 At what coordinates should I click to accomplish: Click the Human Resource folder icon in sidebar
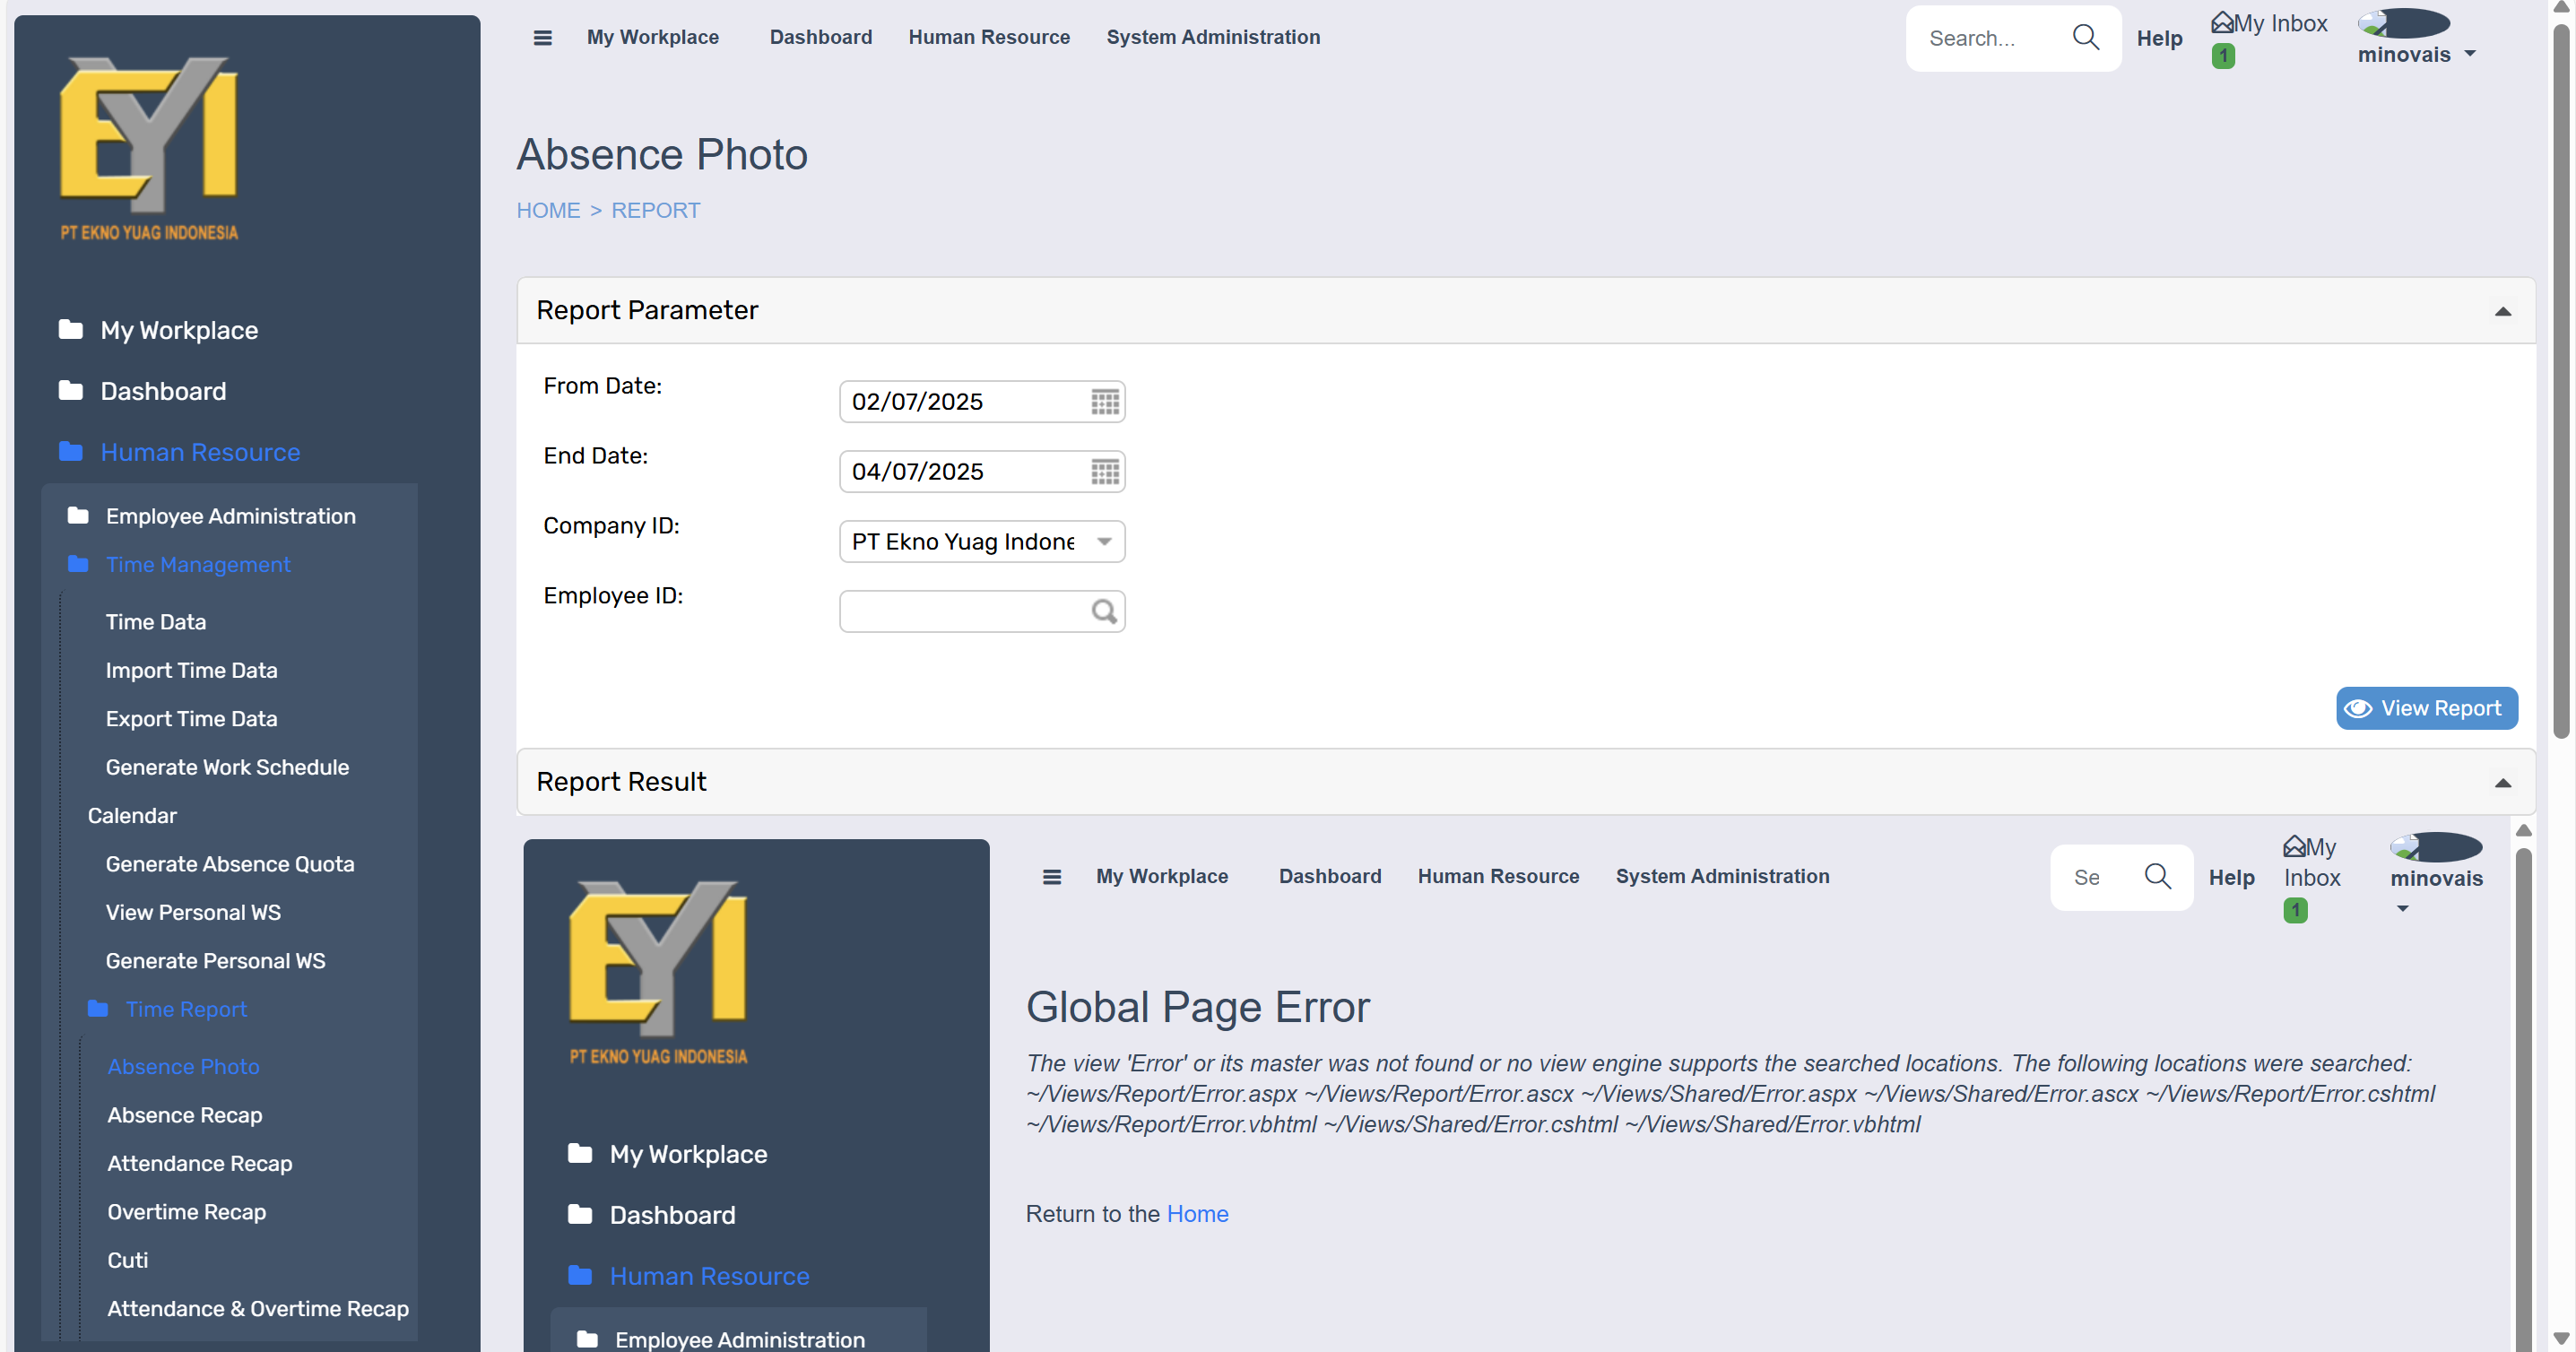pyautogui.click(x=70, y=451)
